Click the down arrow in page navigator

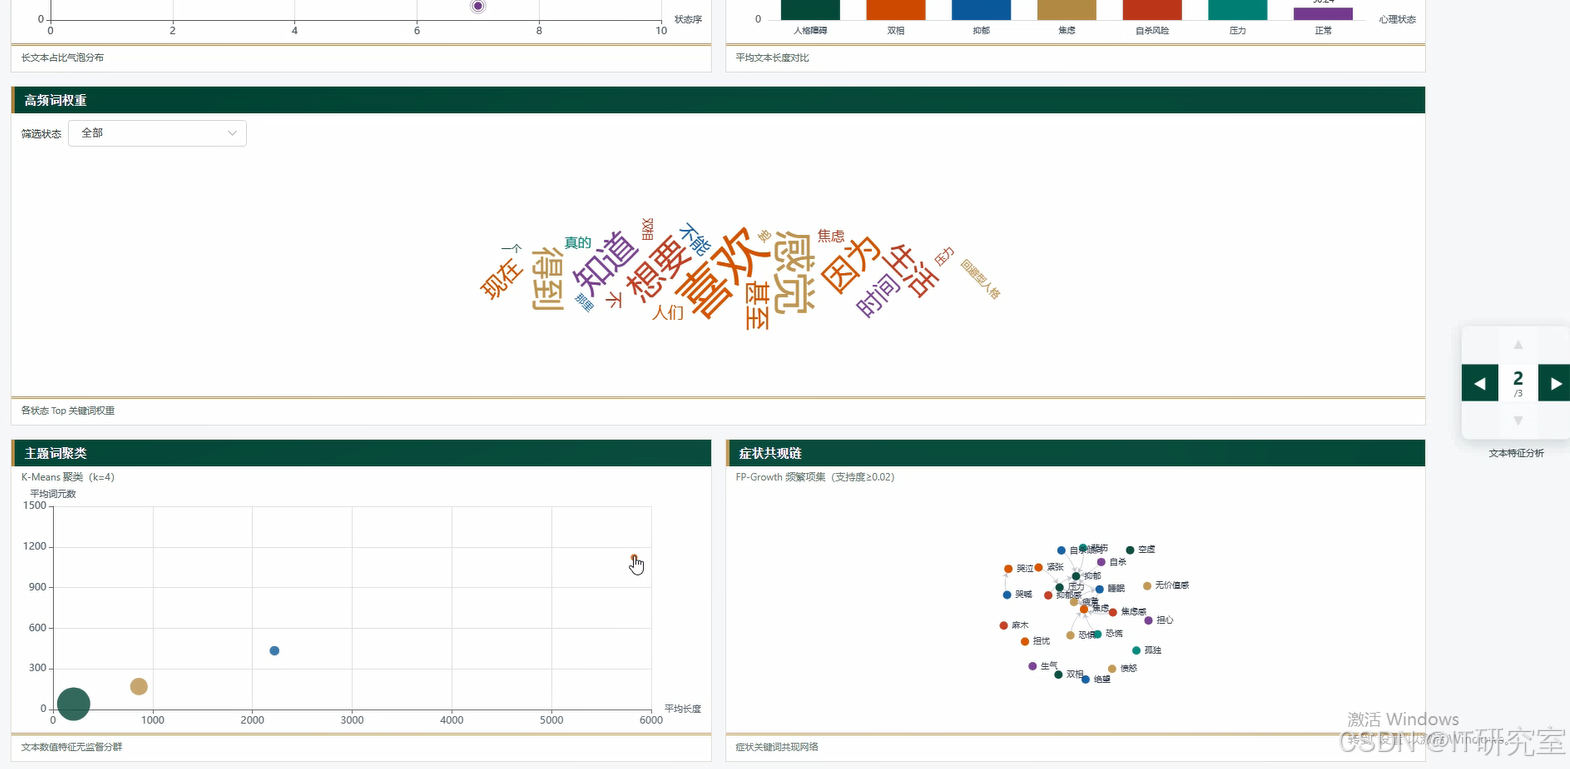[x=1518, y=420]
